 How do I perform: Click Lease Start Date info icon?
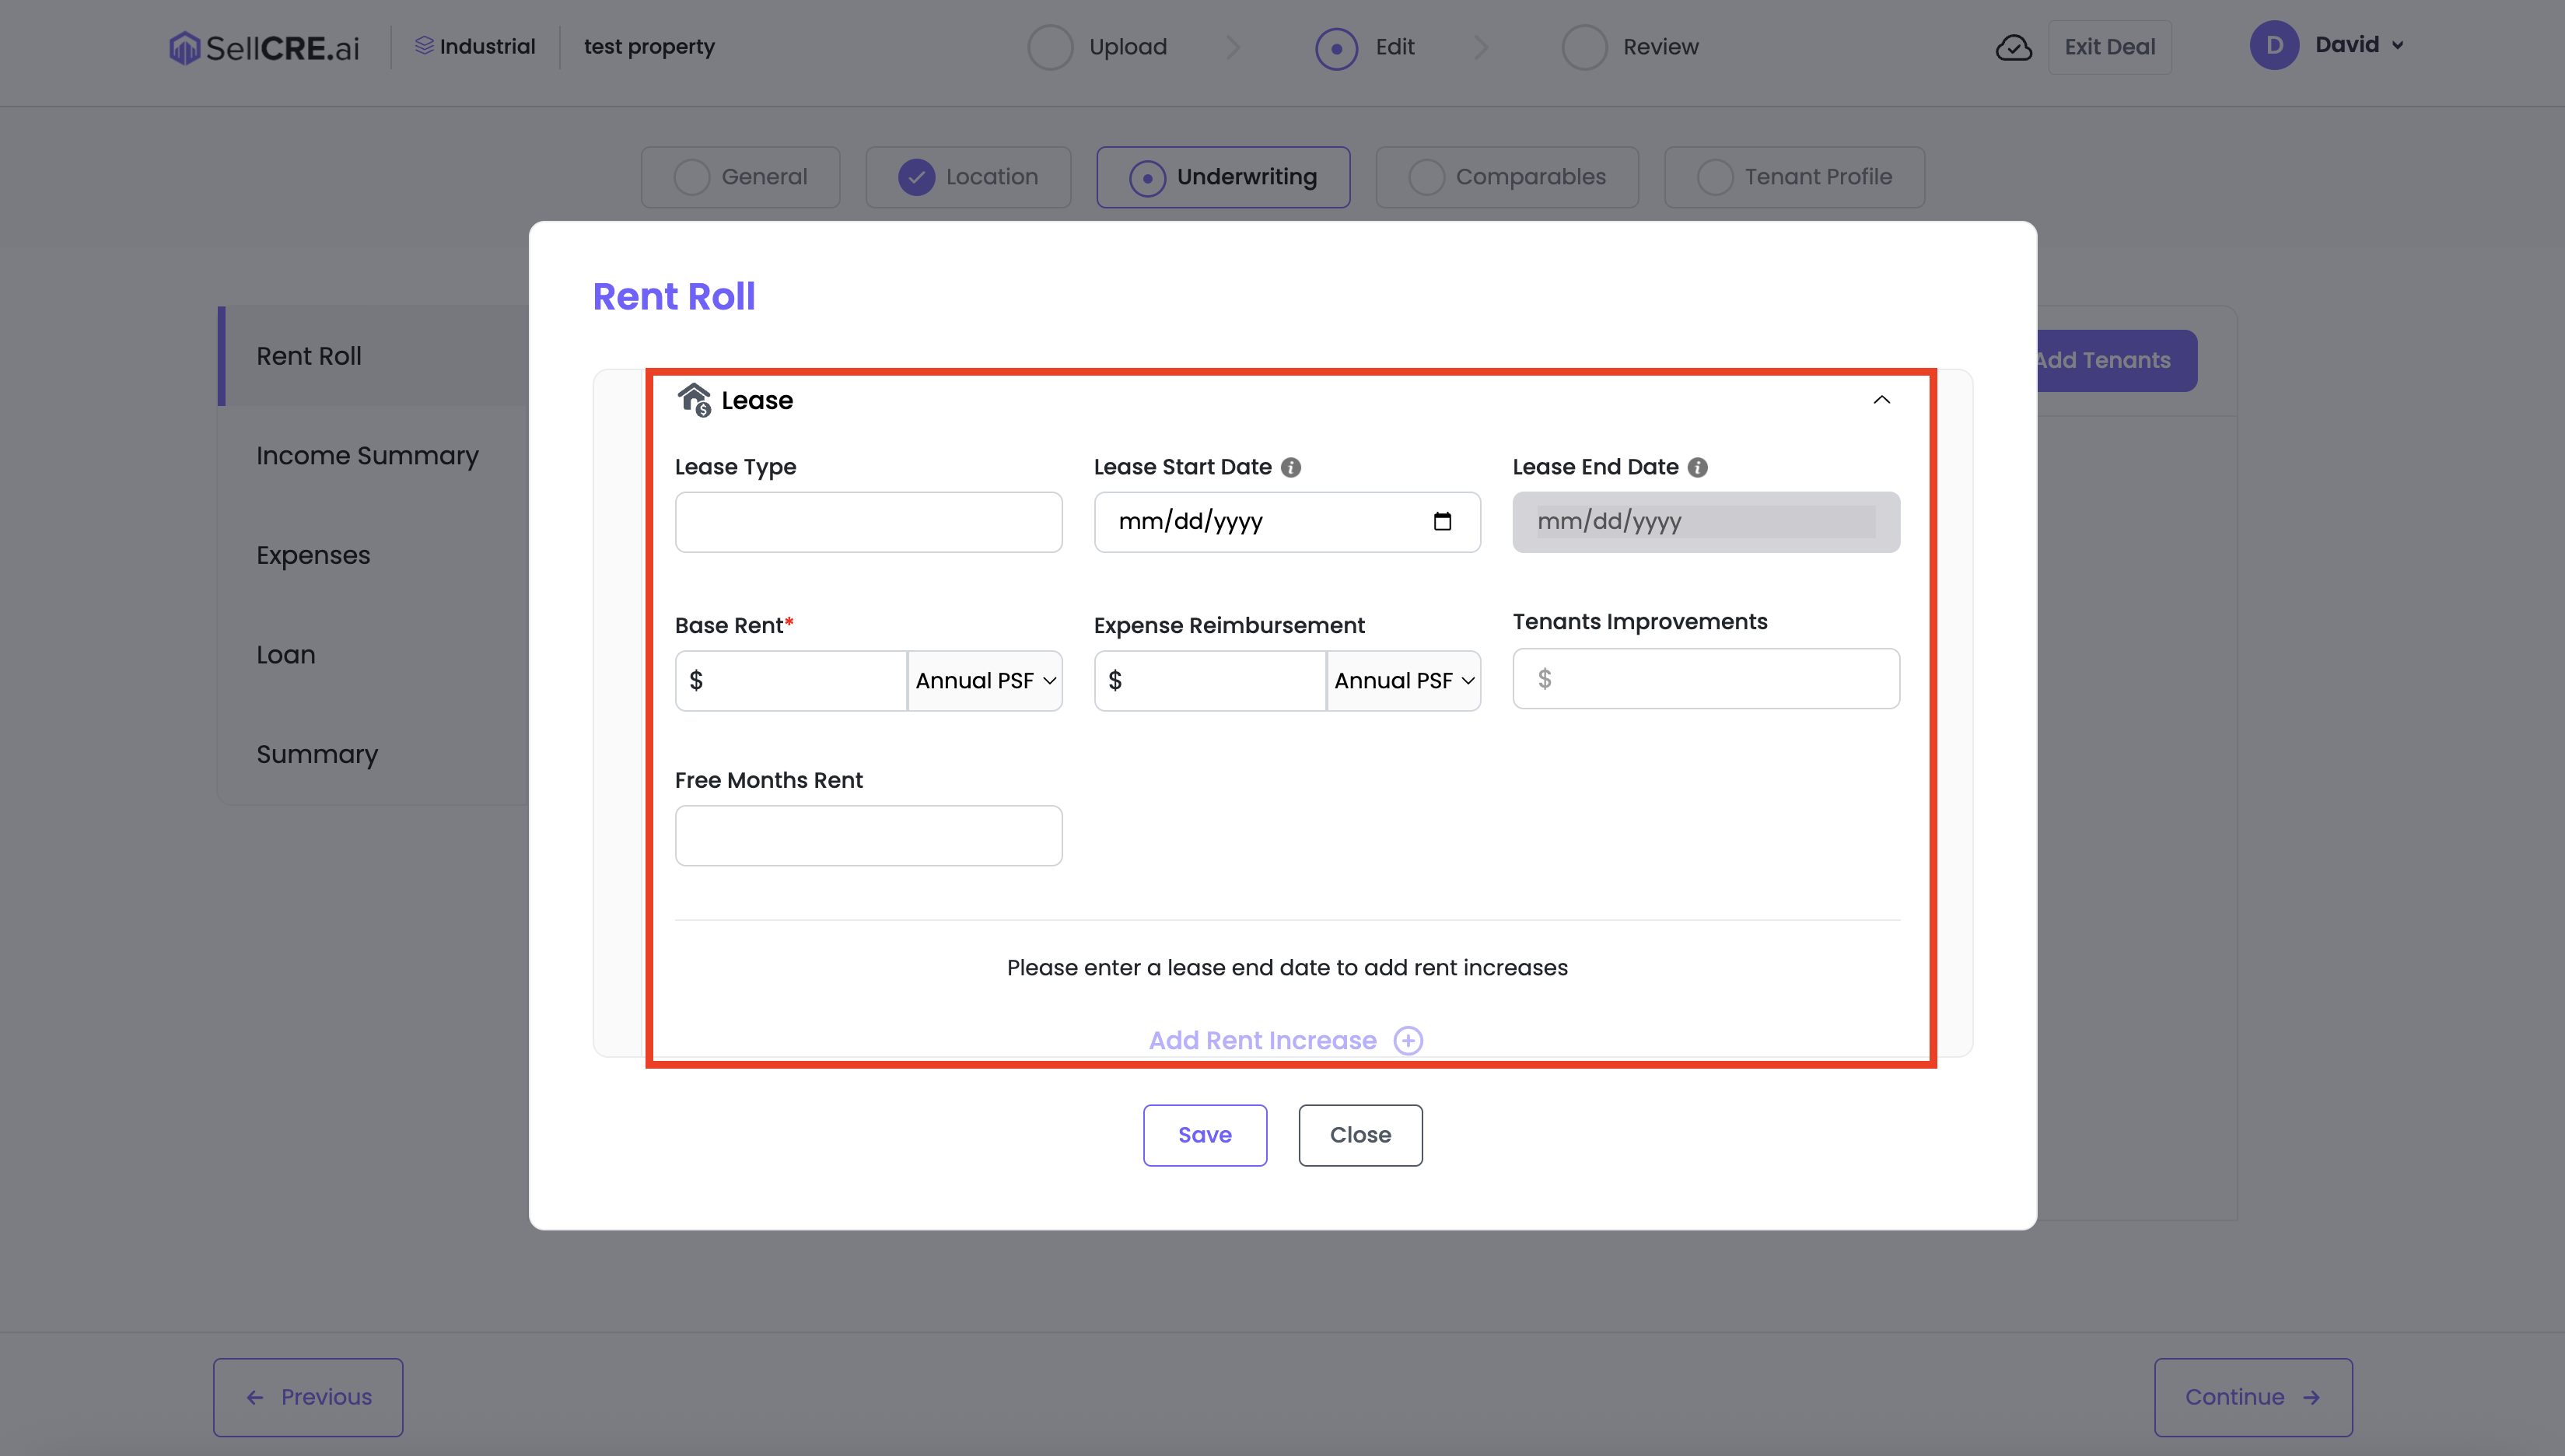coord(1291,467)
